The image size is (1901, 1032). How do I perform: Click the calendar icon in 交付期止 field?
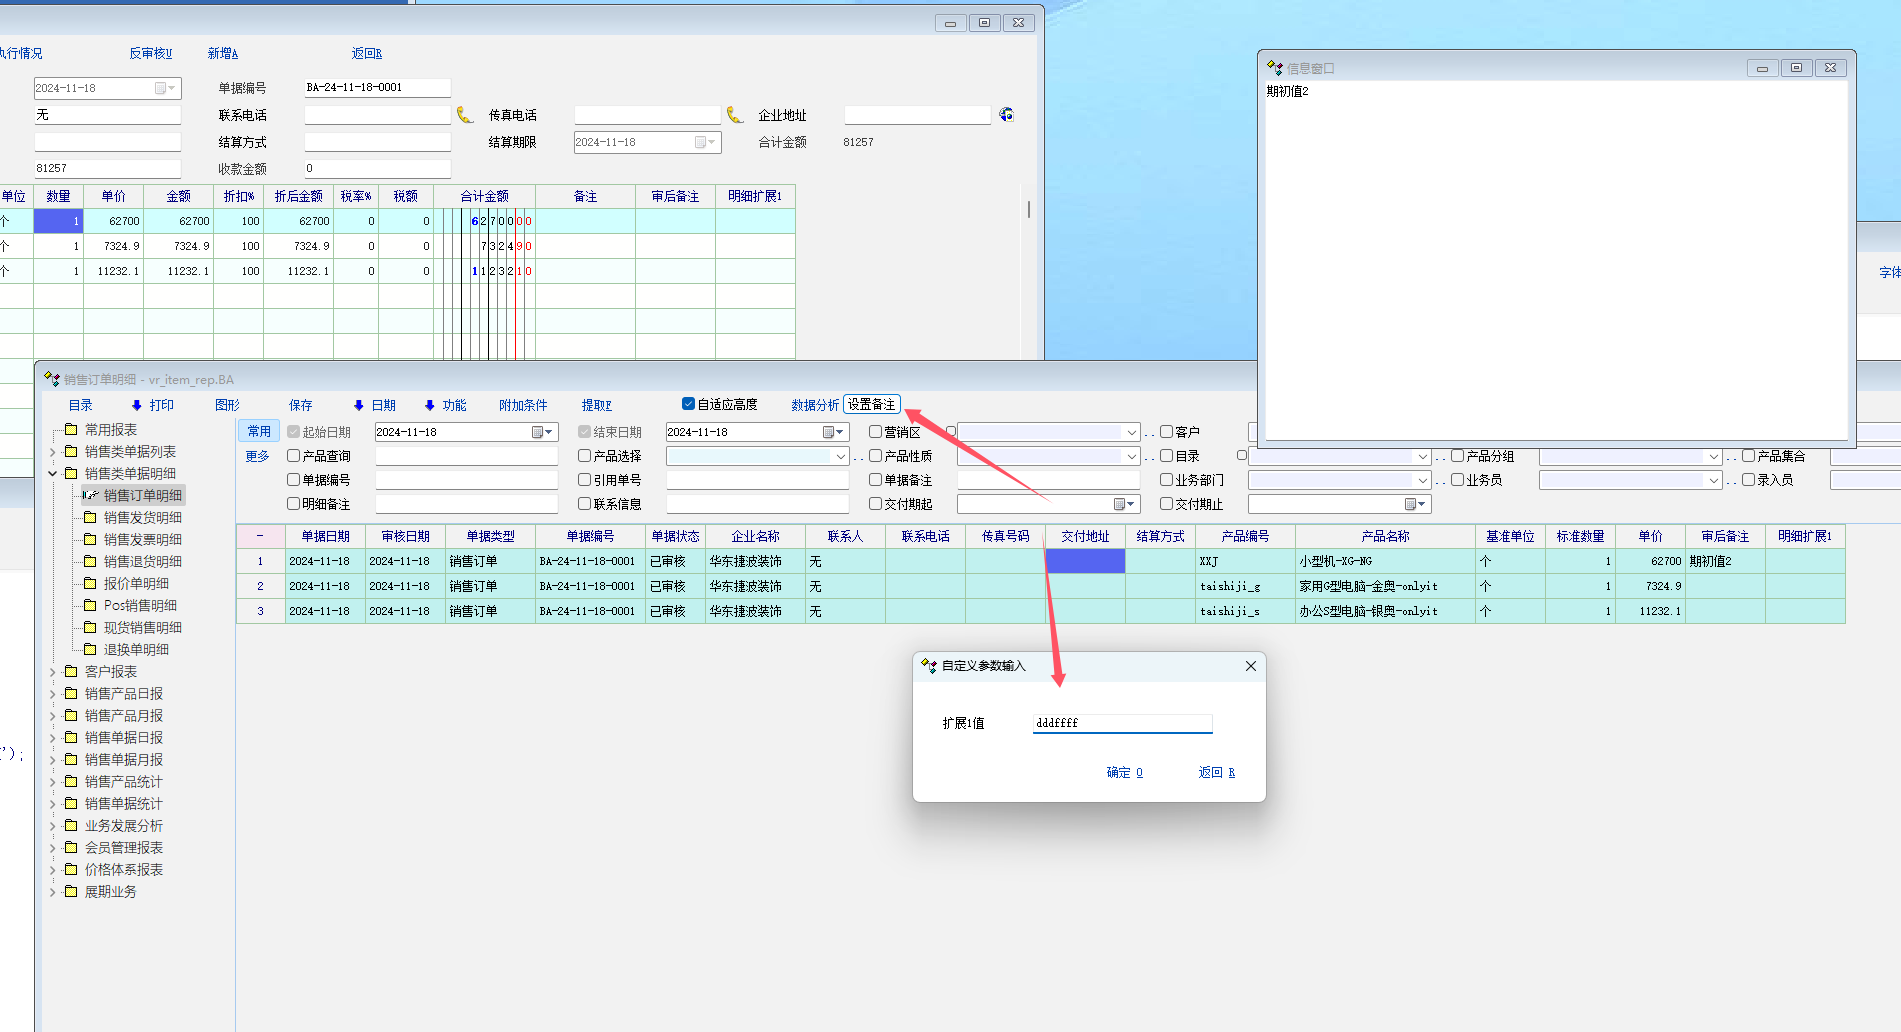click(x=1412, y=505)
